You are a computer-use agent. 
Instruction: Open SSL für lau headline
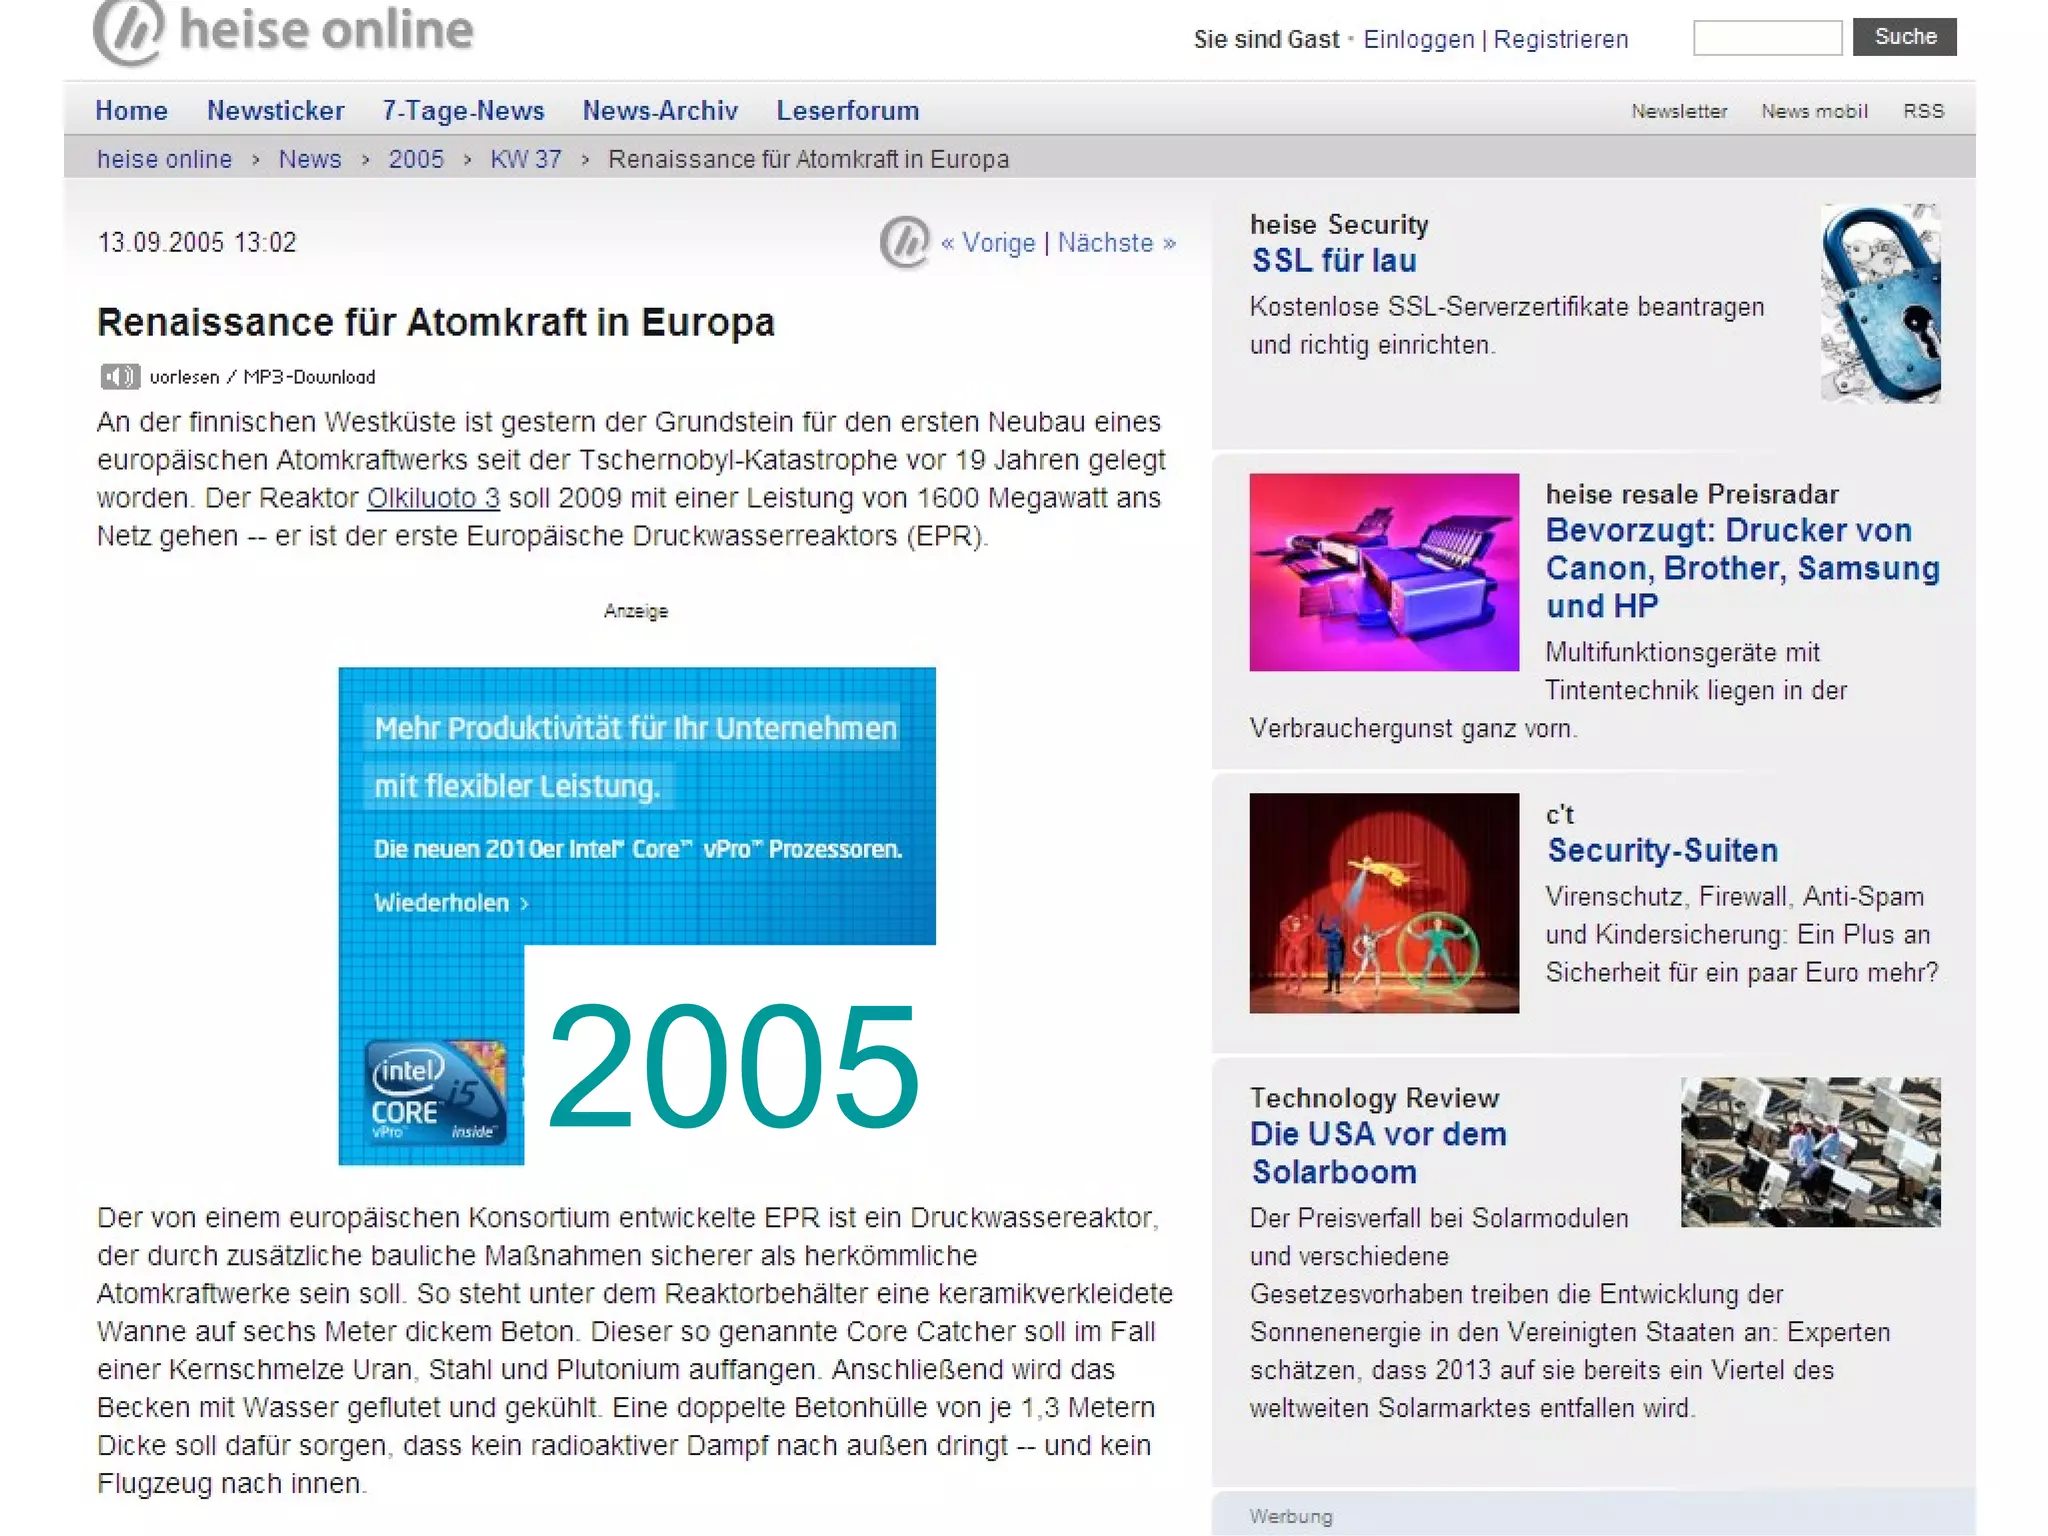tap(1334, 261)
